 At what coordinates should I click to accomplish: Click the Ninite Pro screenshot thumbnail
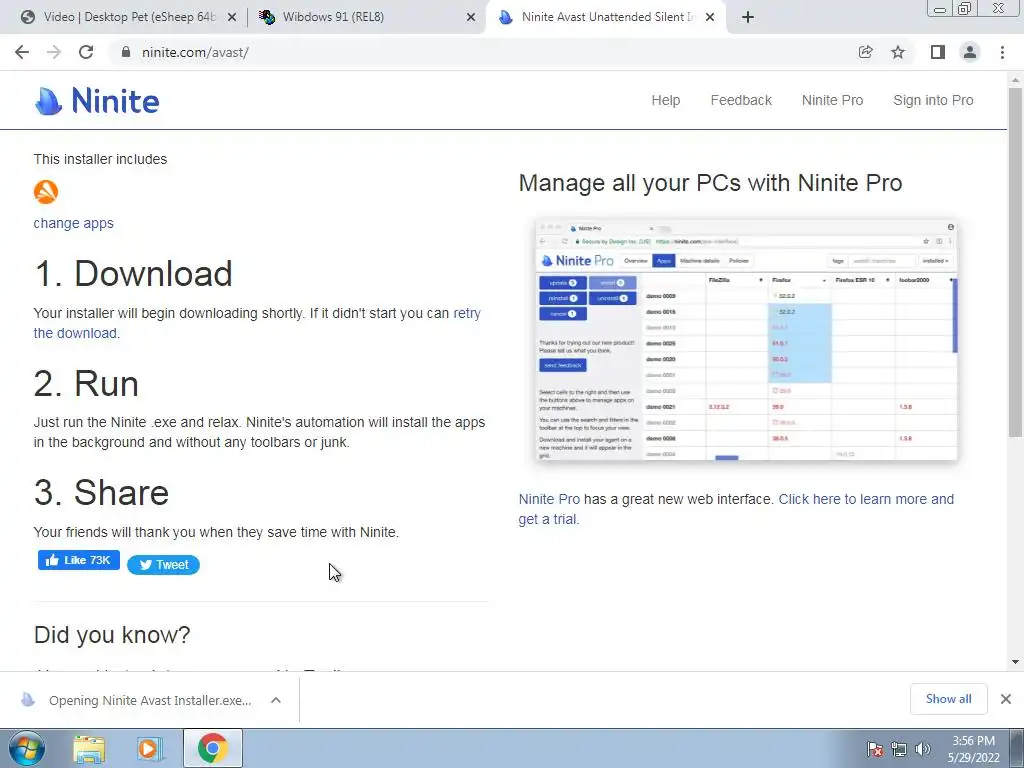tap(746, 340)
